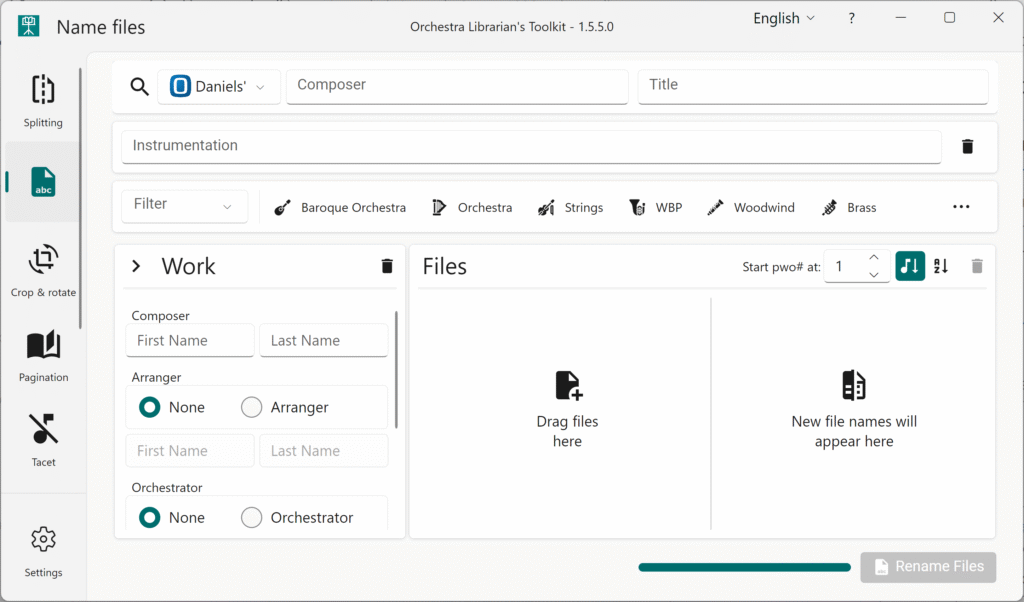
Task: Select WBP instrumentation preset
Action: (x=656, y=208)
